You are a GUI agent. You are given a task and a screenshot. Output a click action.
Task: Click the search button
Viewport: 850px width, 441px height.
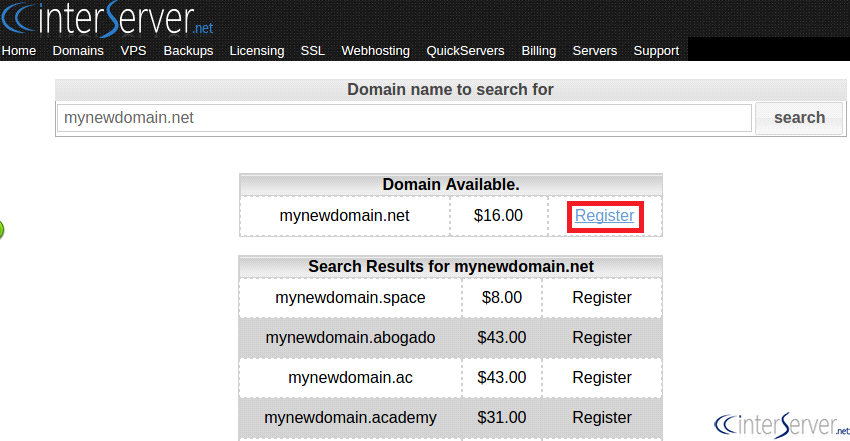pyautogui.click(x=799, y=118)
